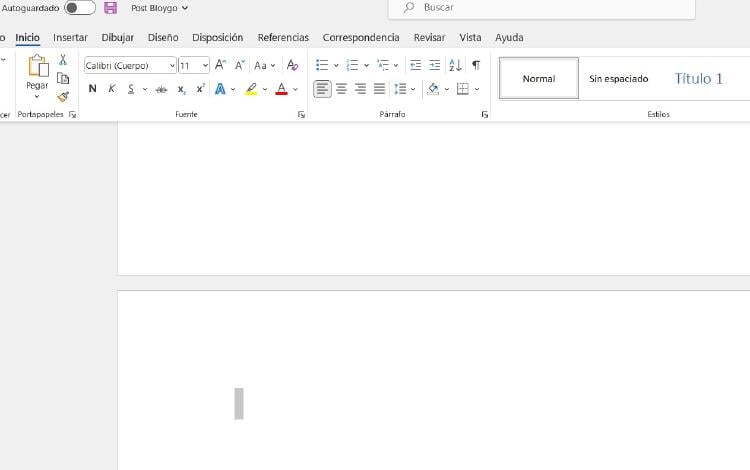Apply the Título 1 style

pos(698,78)
